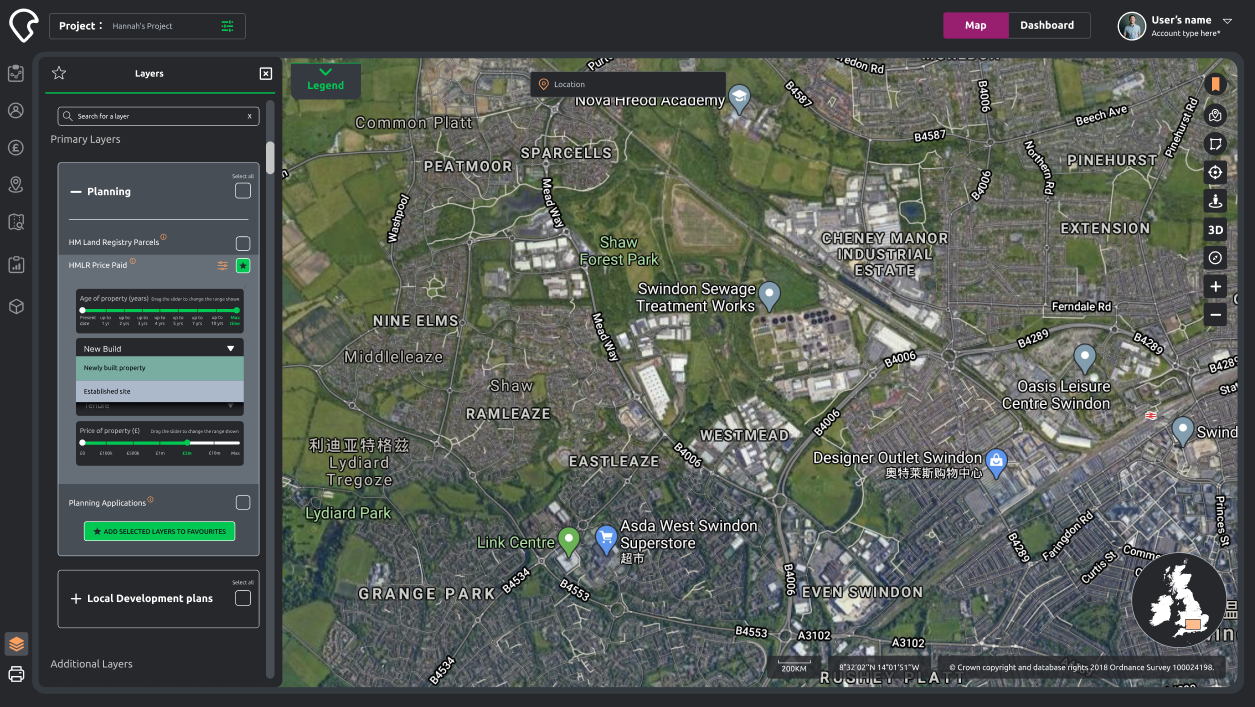Check the Planning Applications checkbox
The width and height of the screenshot is (1255, 707).
pyautogui.click(x=243, y=503)
